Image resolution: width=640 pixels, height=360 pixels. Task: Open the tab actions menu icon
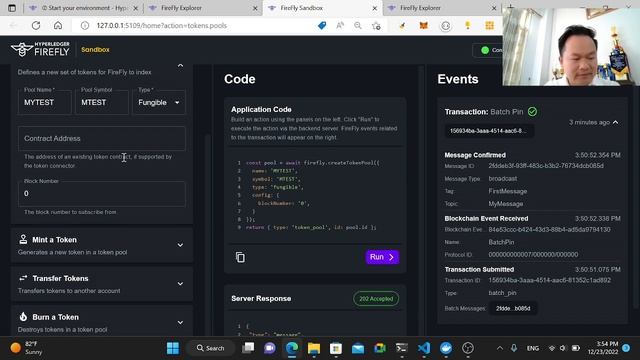12,8
